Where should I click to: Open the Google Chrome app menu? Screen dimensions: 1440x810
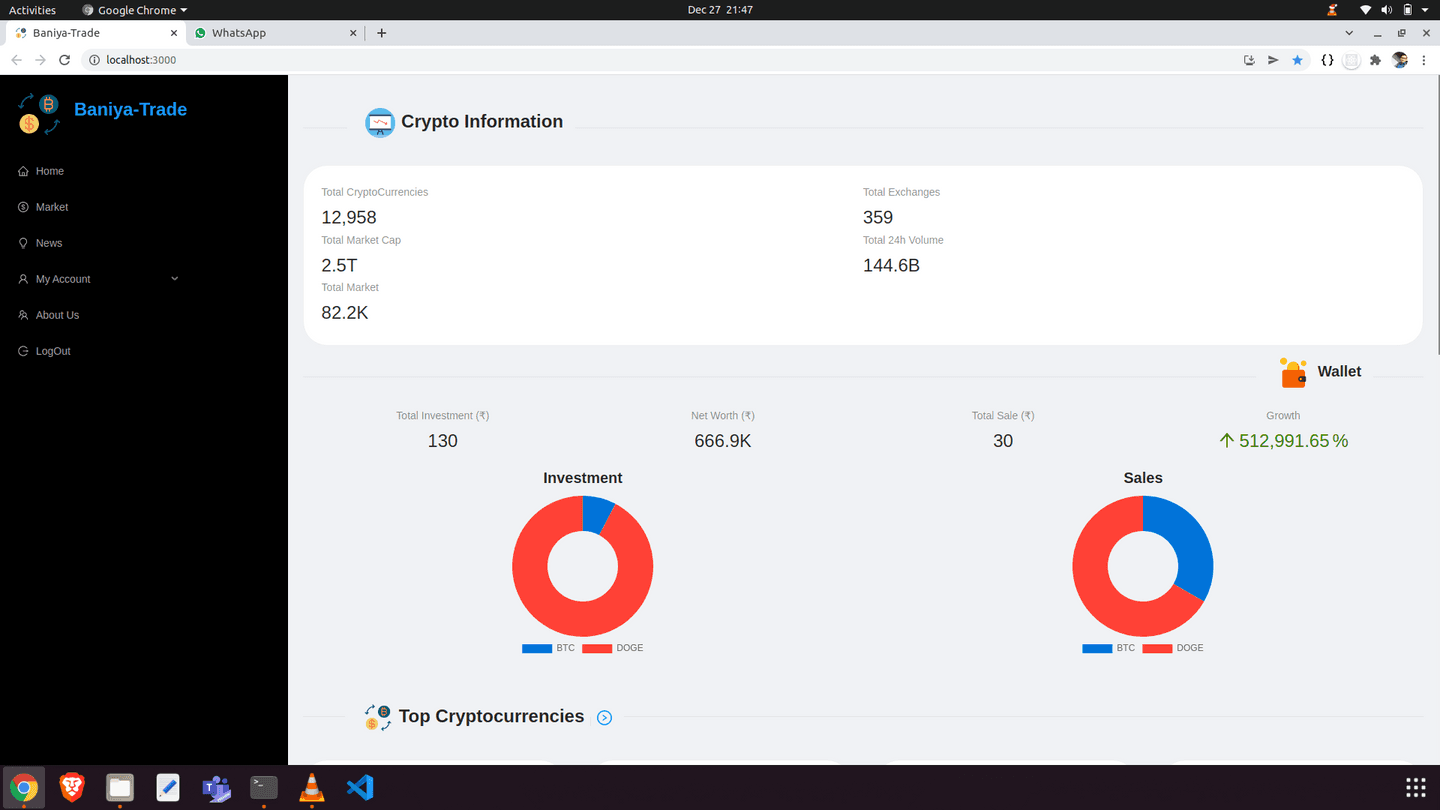pyautogui.click(x=135, y=10)
